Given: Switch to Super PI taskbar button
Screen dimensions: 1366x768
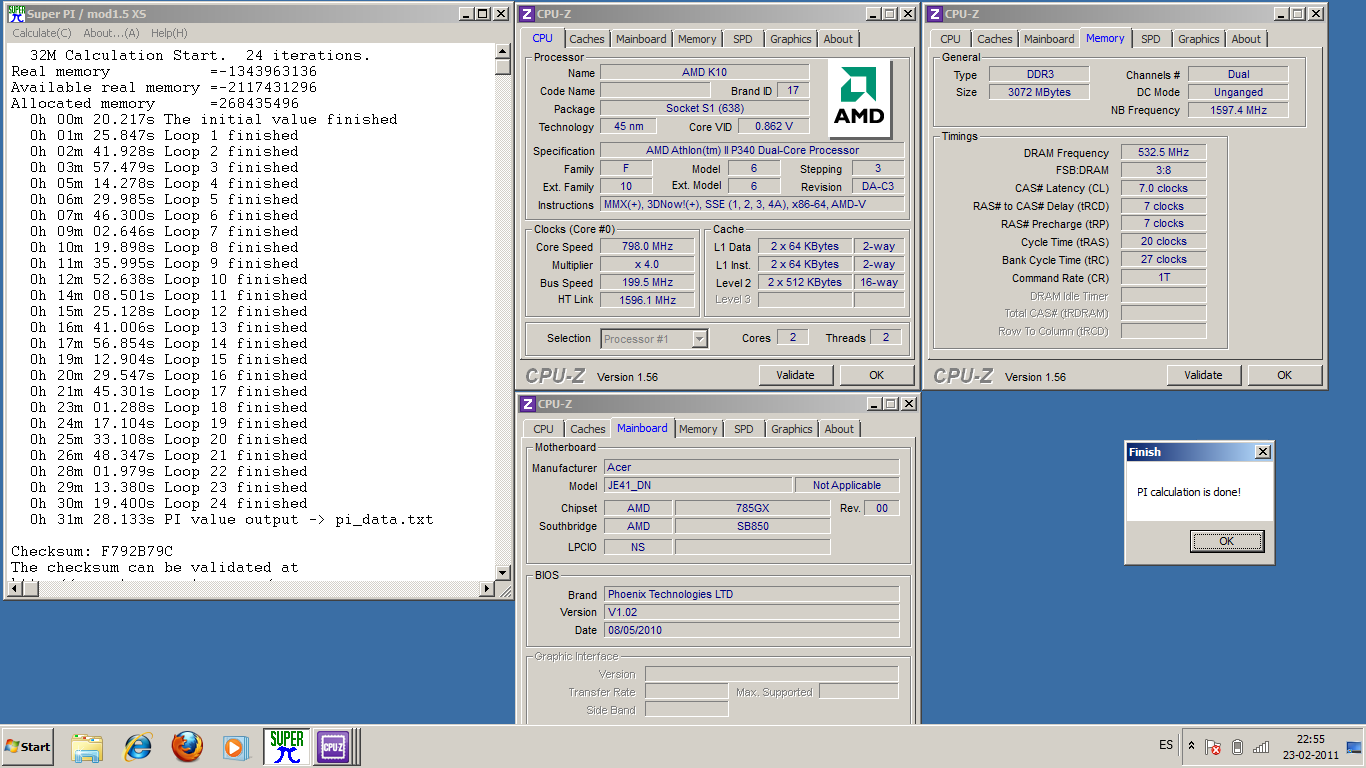Looking at the screenshot, I should 287,747.
